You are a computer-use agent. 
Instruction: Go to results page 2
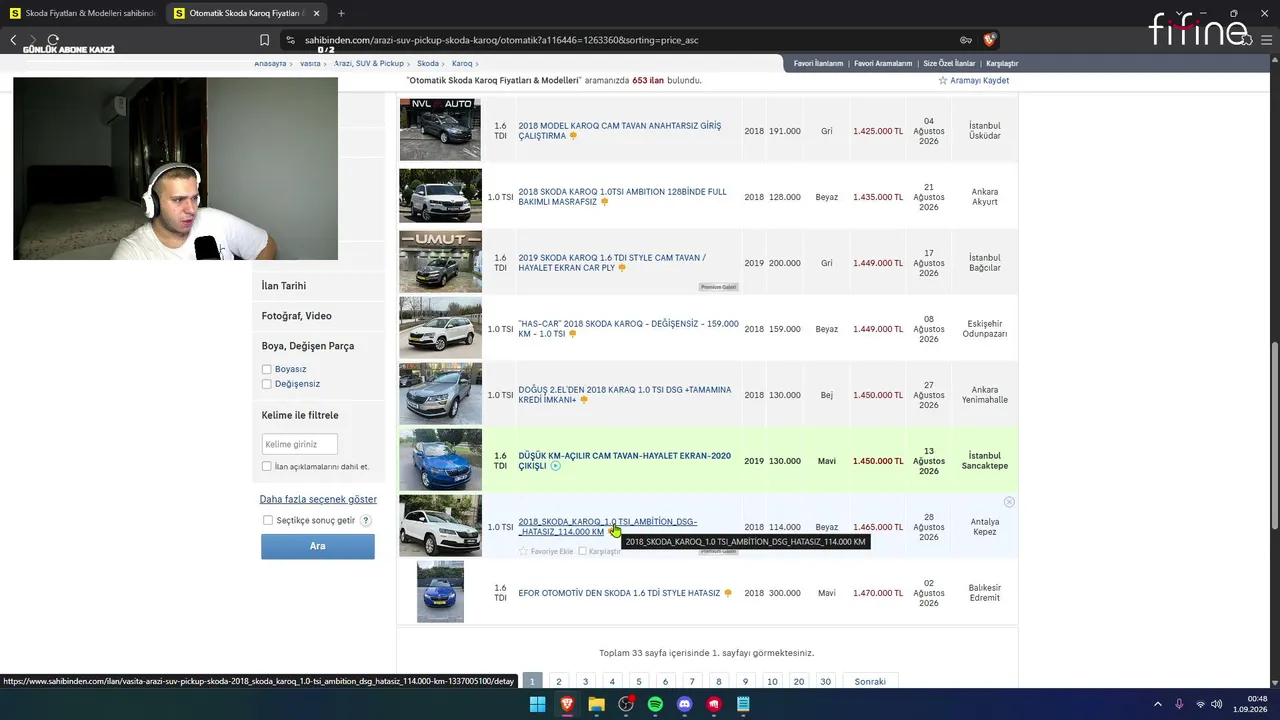pyautogui.click(x=559, y=681)
